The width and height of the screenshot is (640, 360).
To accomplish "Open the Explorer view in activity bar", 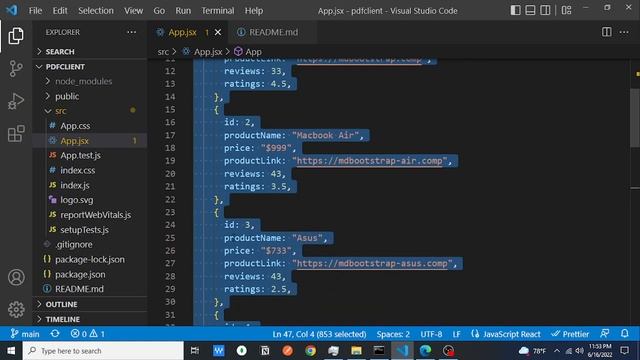I will coord(16,36).
